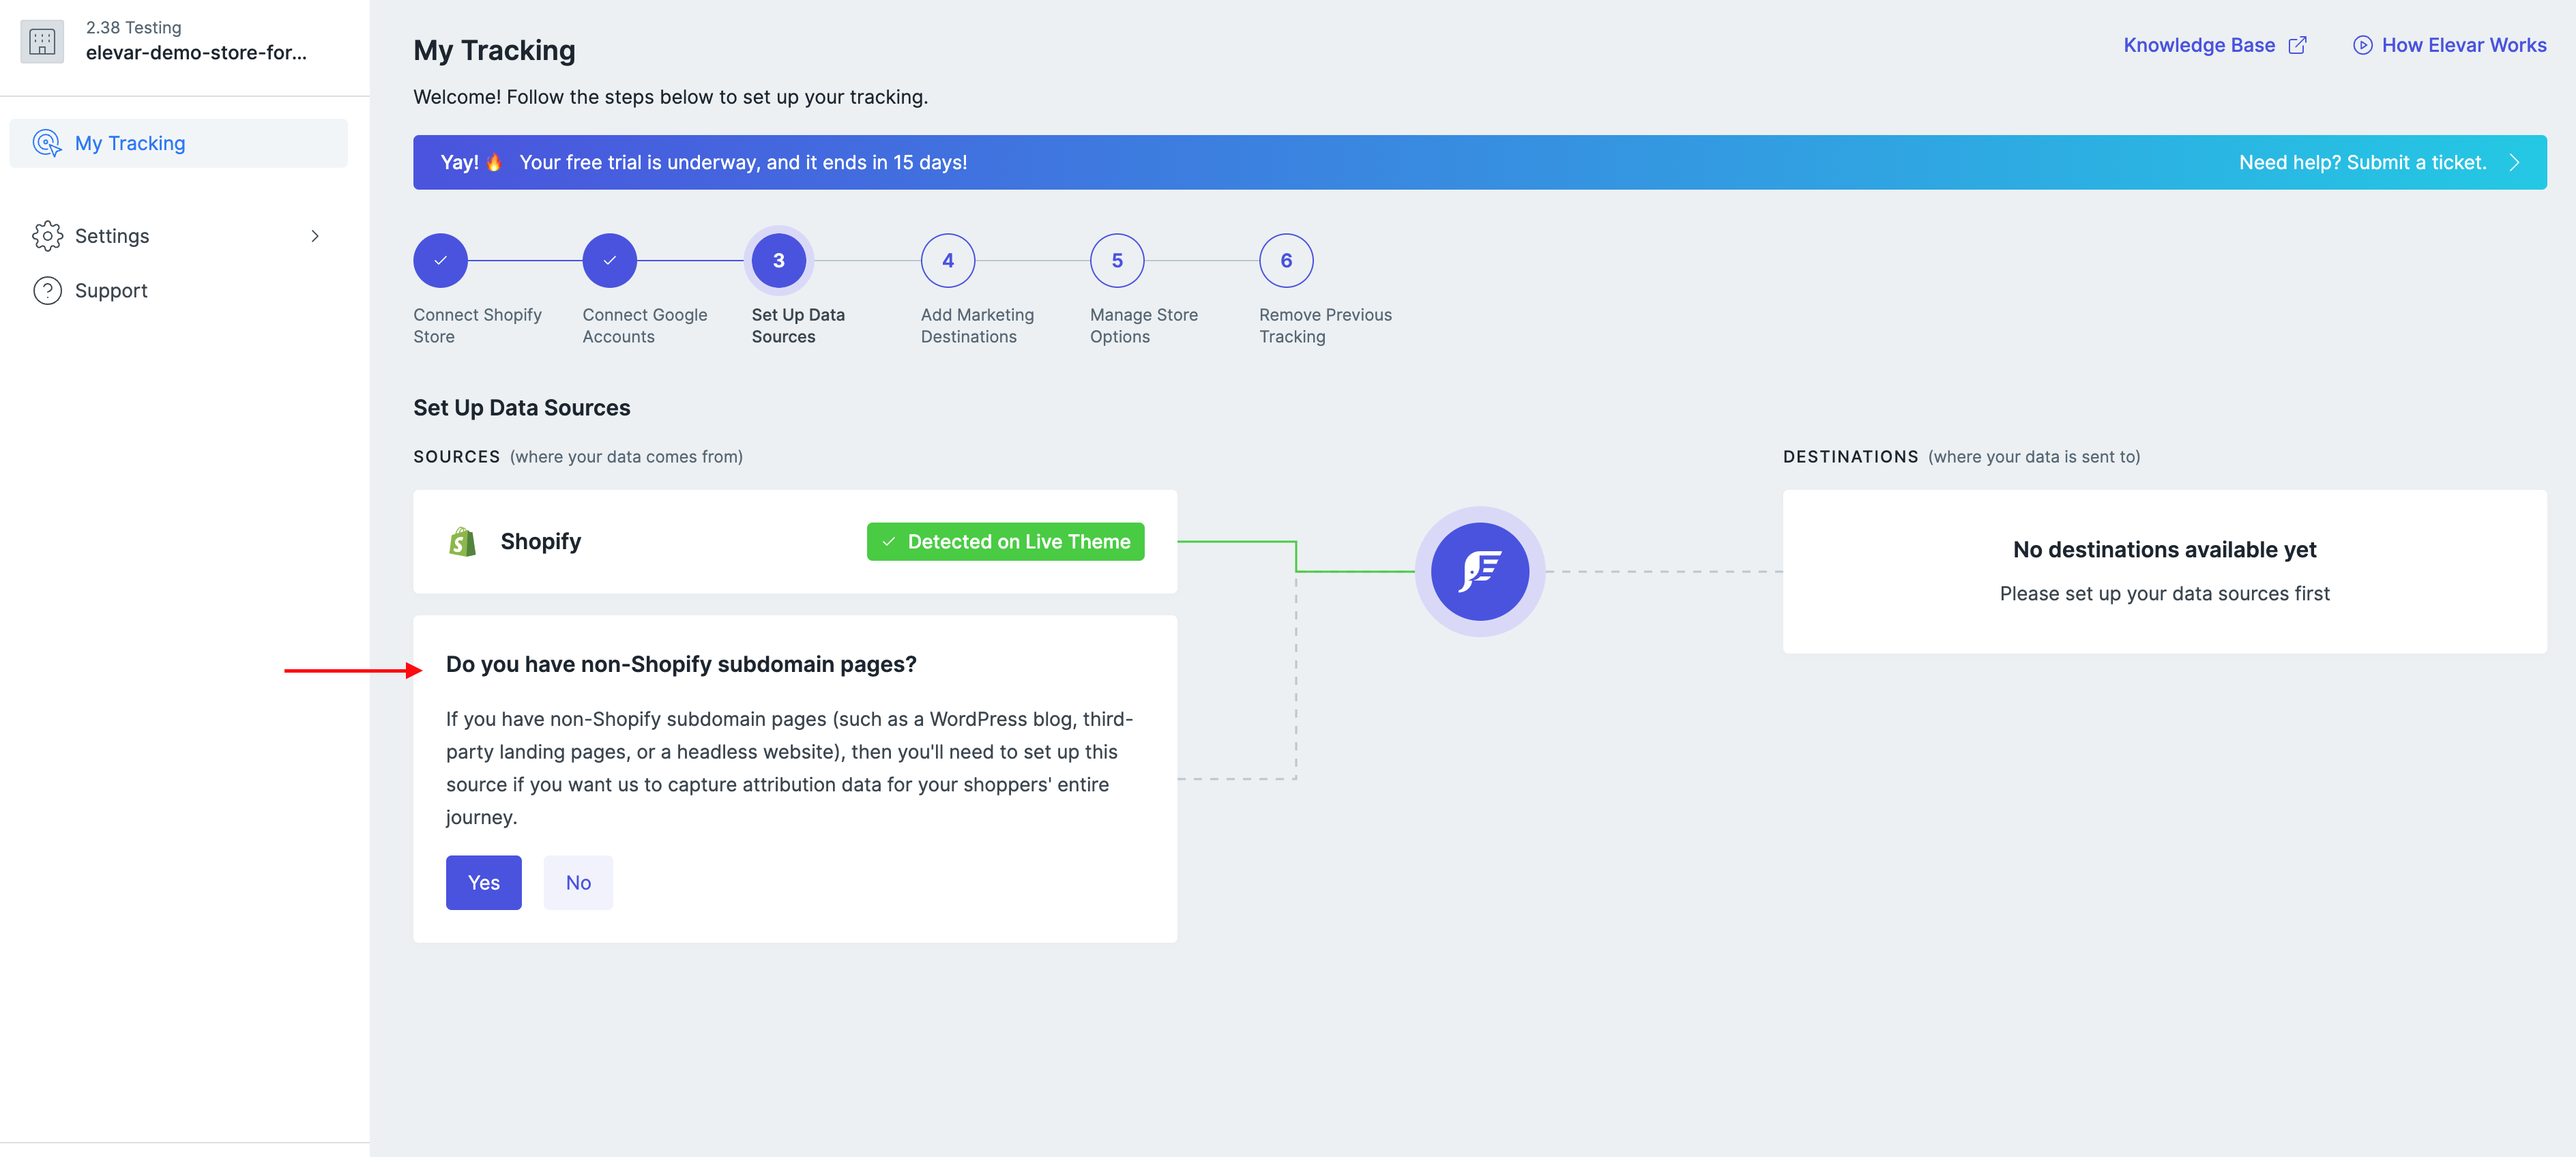
Task: Click the Detected on Live Theme badge
Action: tap(1005, 542)
